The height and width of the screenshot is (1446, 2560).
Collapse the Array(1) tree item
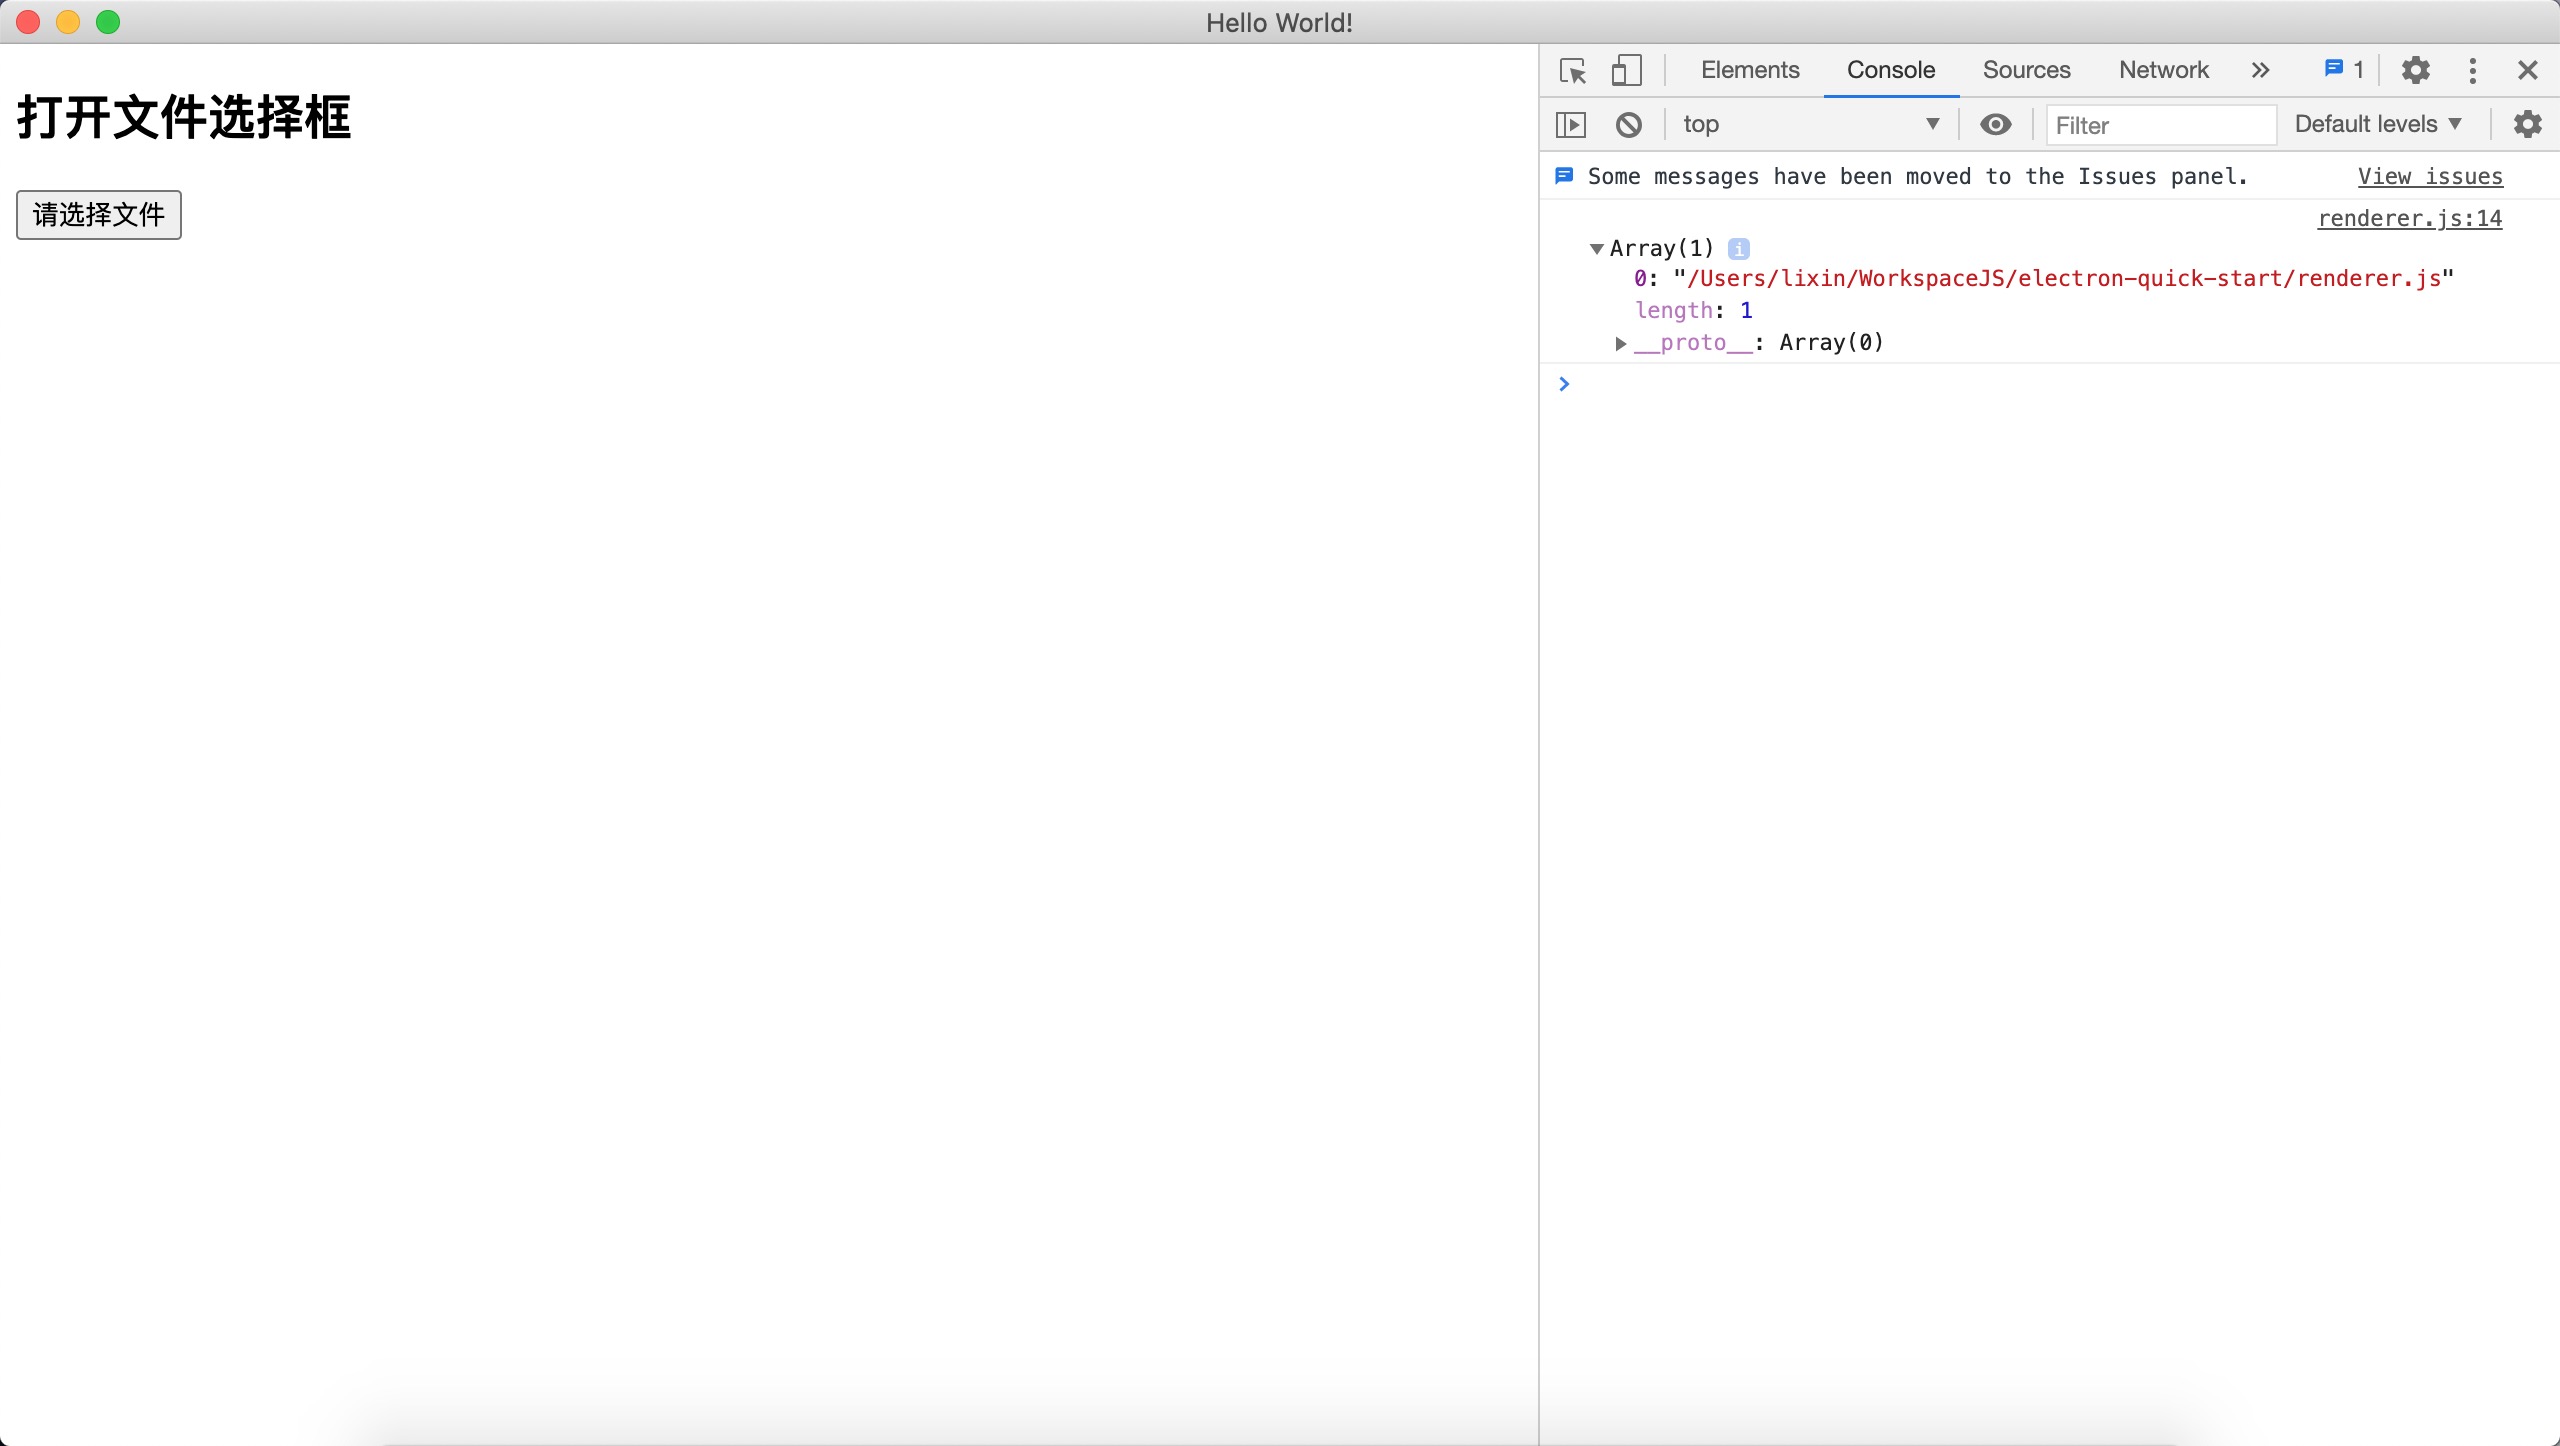pos(1595,248)
